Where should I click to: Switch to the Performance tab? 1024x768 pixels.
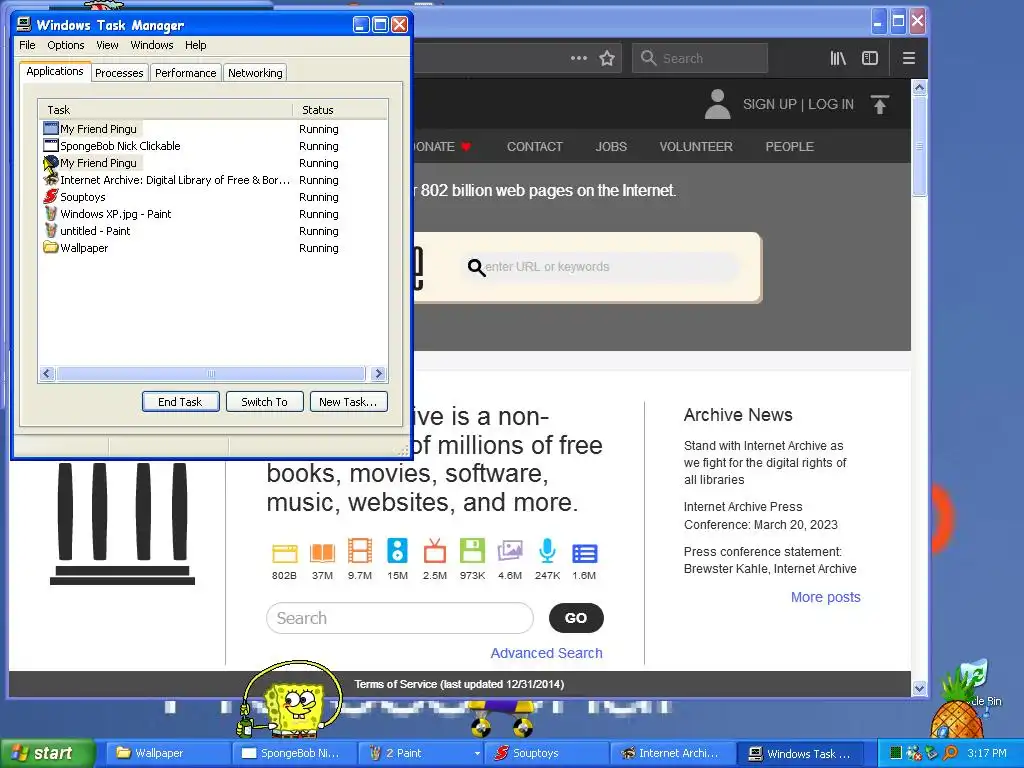(185, 72)
